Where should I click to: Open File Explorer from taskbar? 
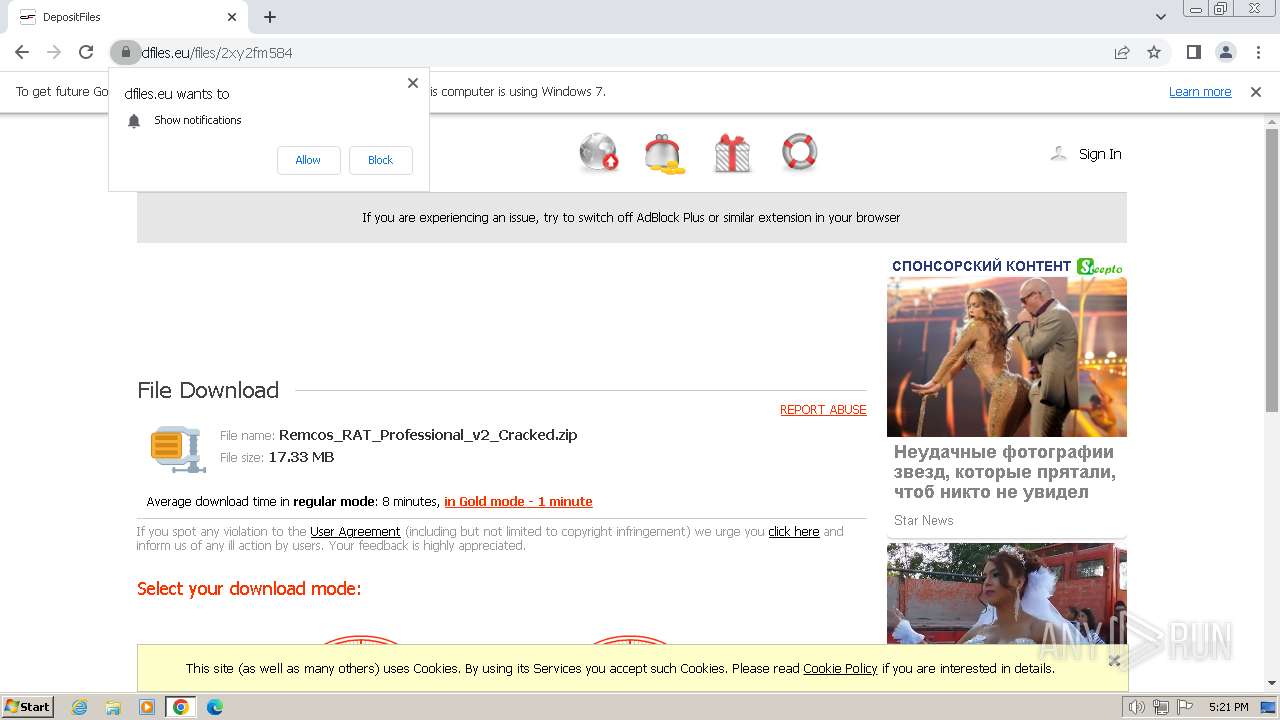pos(113,707)
